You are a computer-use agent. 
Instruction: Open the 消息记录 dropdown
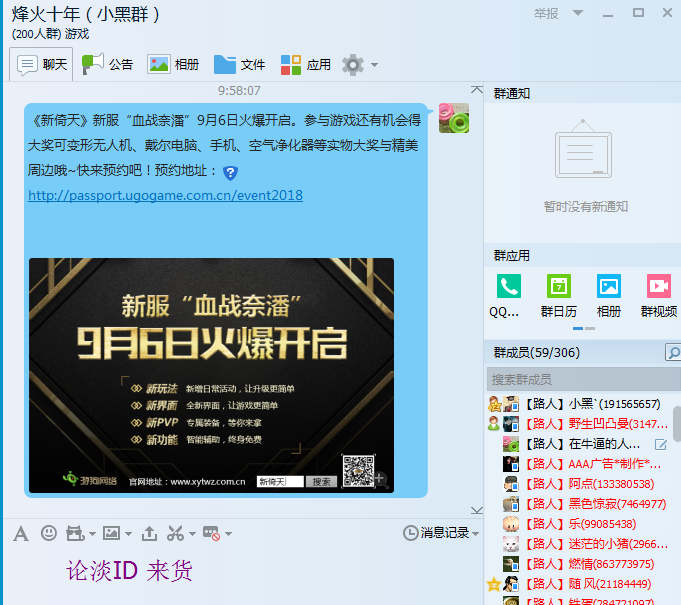click(x=476, y=533)
